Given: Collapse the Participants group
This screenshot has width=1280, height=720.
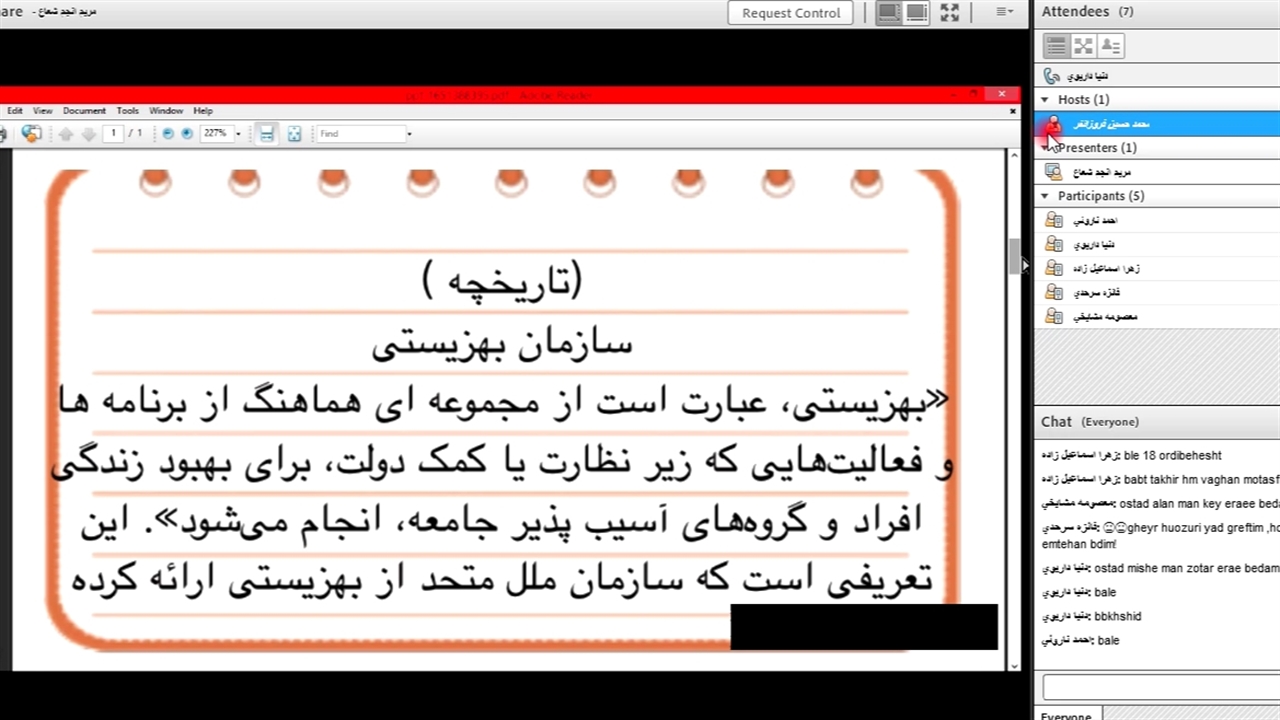Looking at the screenshot, I should coord(1046,196).
